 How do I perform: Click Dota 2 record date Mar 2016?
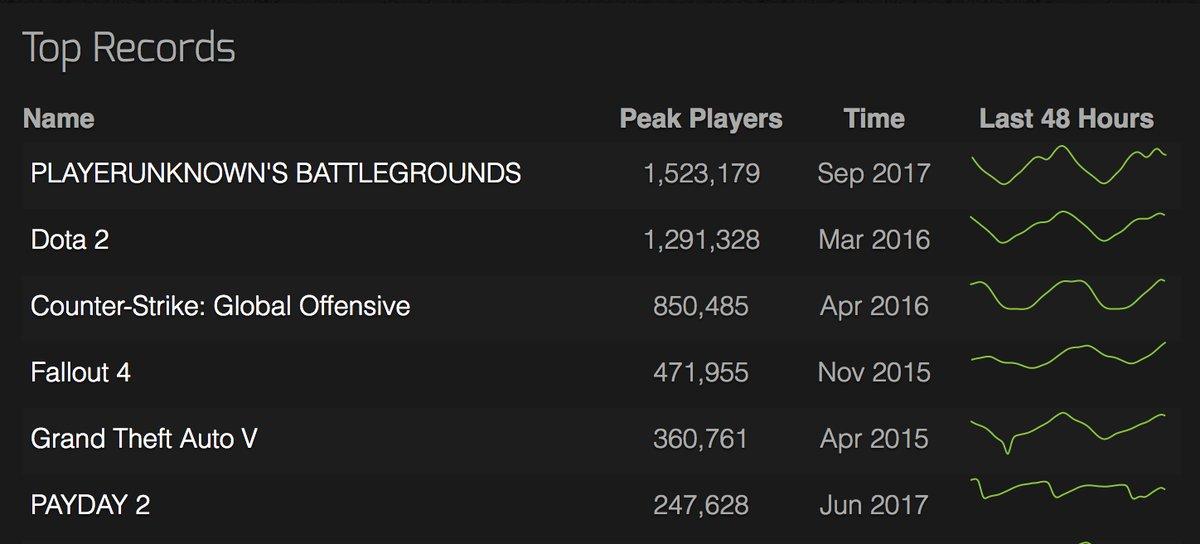point(873,240)
